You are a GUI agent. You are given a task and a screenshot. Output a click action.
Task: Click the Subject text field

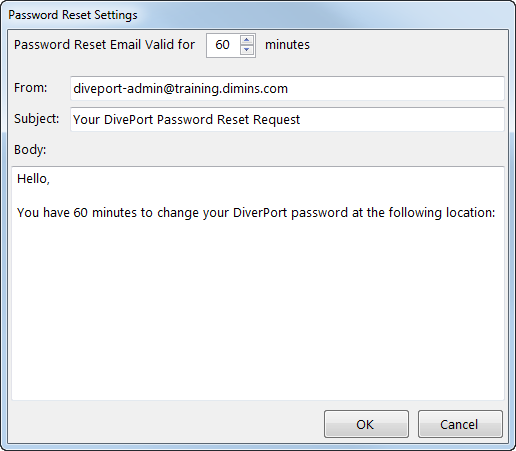[x=287, y=119]
